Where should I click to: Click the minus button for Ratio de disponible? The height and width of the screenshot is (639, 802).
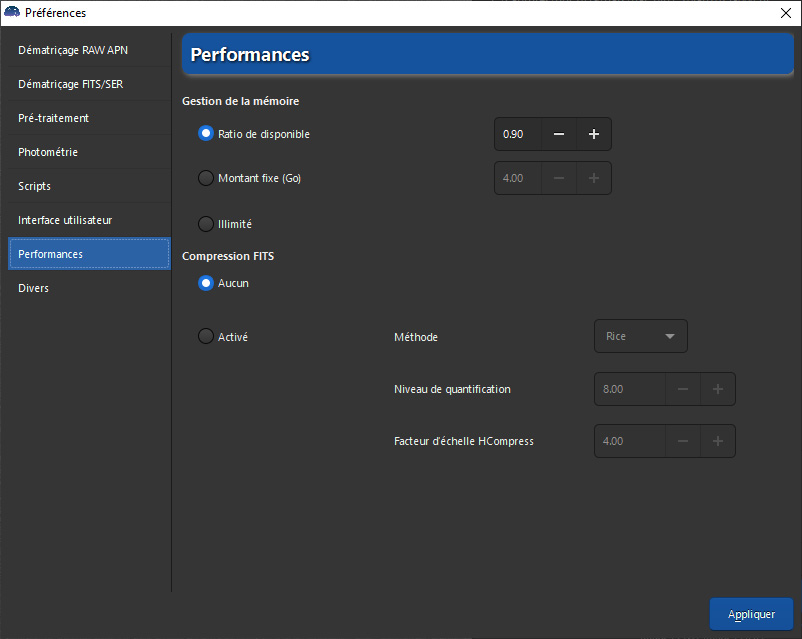(x=559, y=134)
